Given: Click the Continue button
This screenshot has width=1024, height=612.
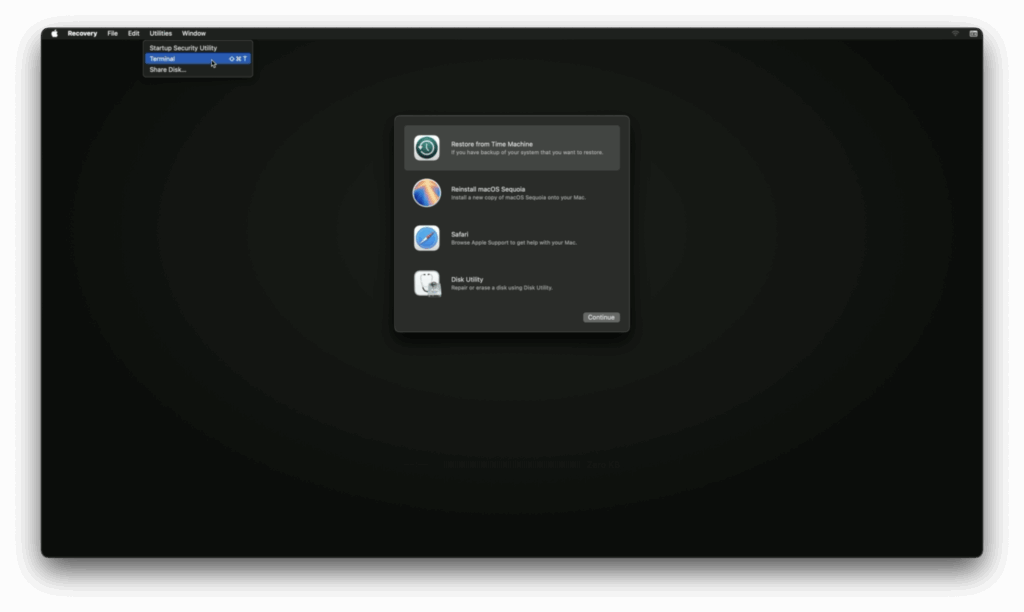Looking at the screenshot, I should click(x=601, y=317).
